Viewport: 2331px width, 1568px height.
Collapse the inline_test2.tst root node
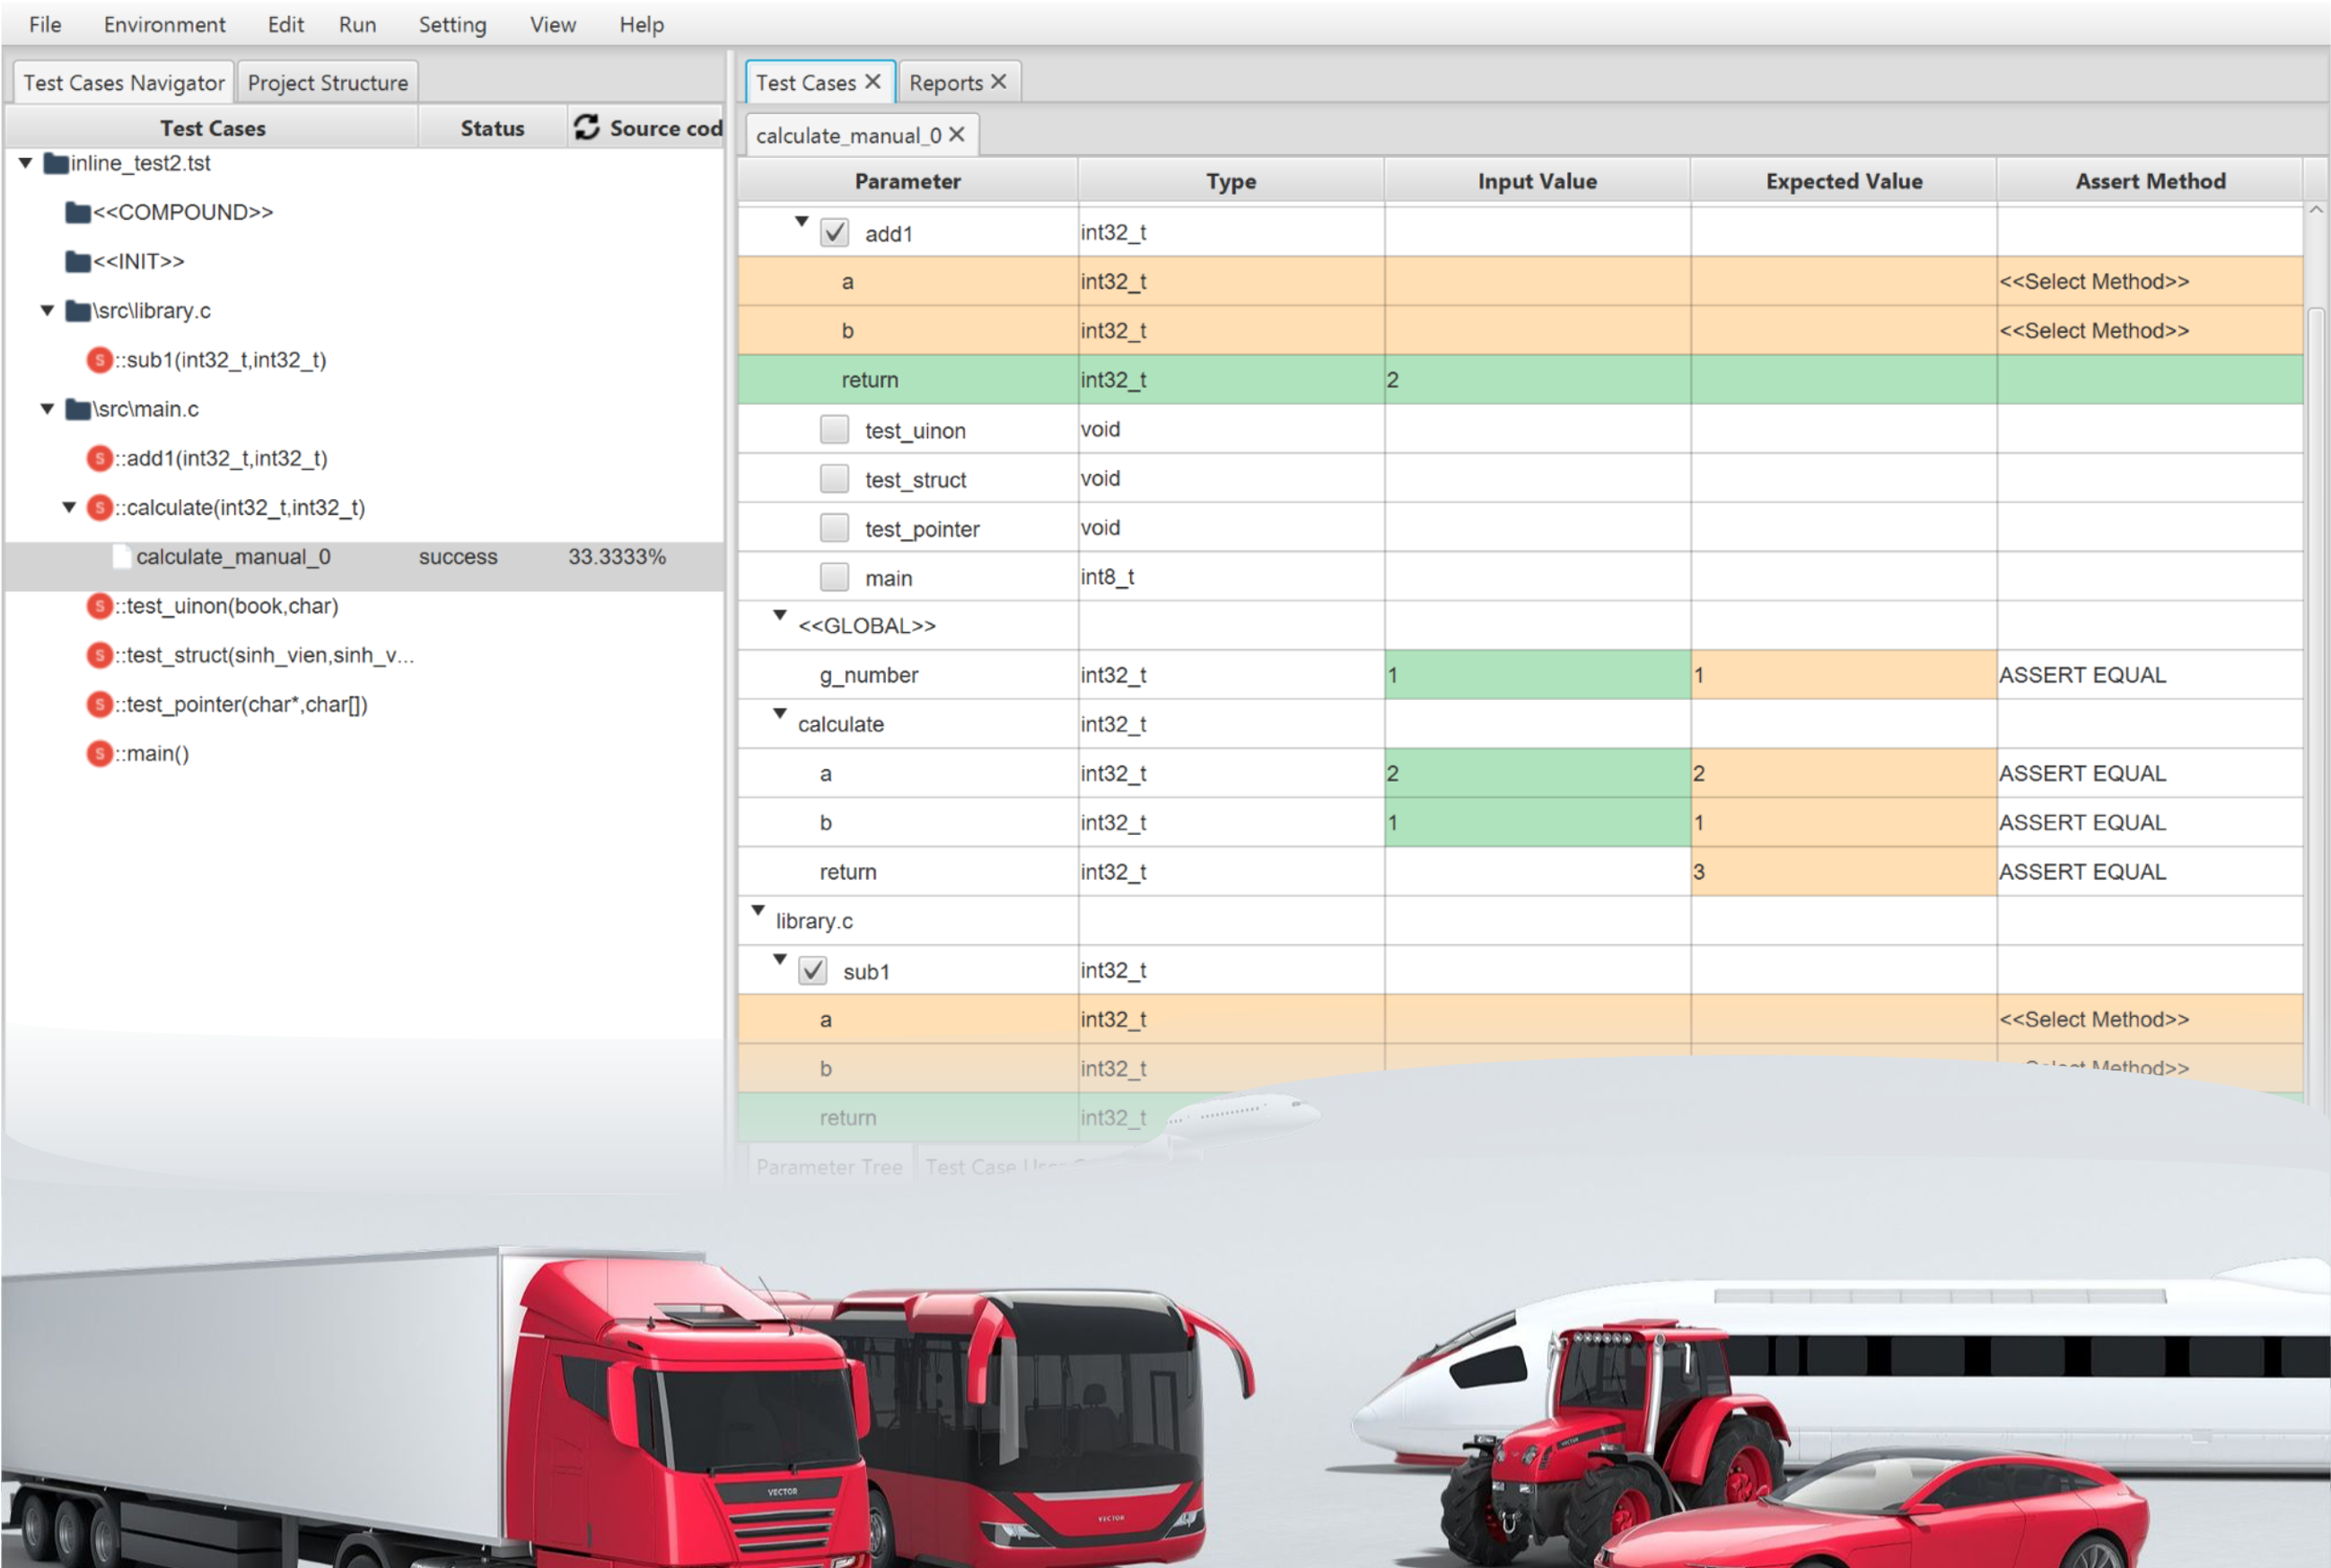tap(26, 163)
